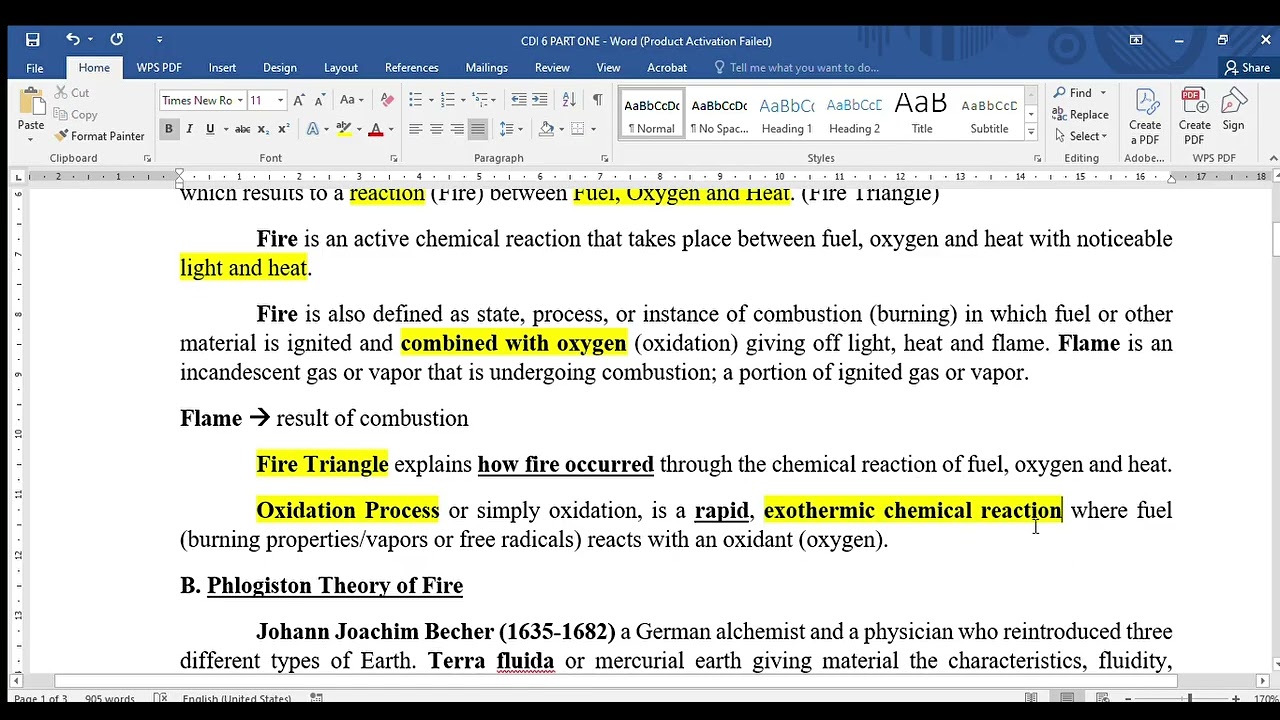Open line and paragraph spacing menu
Screen dimensions: 1280x720
510,129
